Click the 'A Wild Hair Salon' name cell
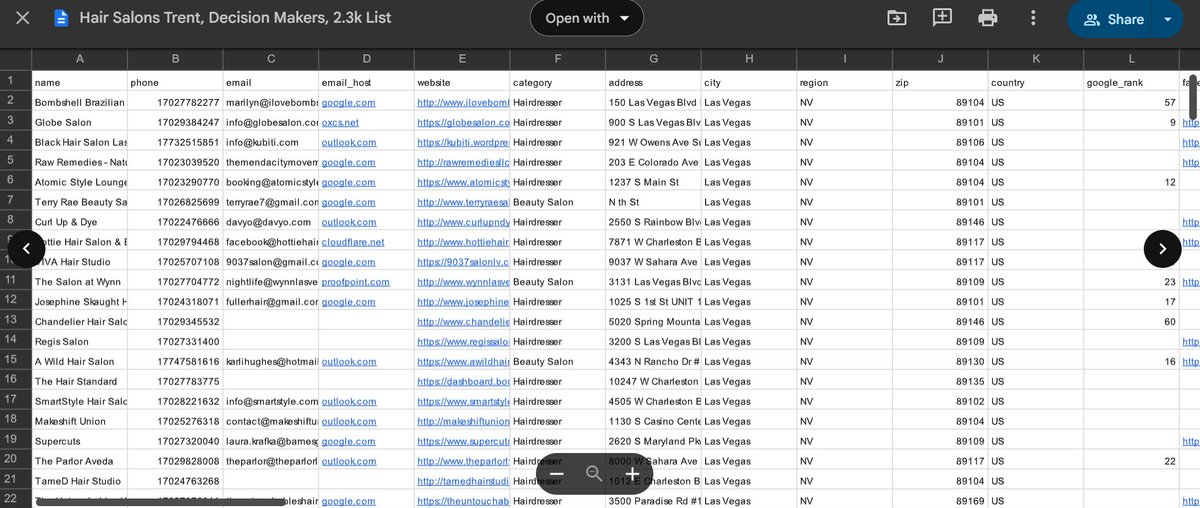The height and width of the screenshot is (508, 1200). click(79, 361)
